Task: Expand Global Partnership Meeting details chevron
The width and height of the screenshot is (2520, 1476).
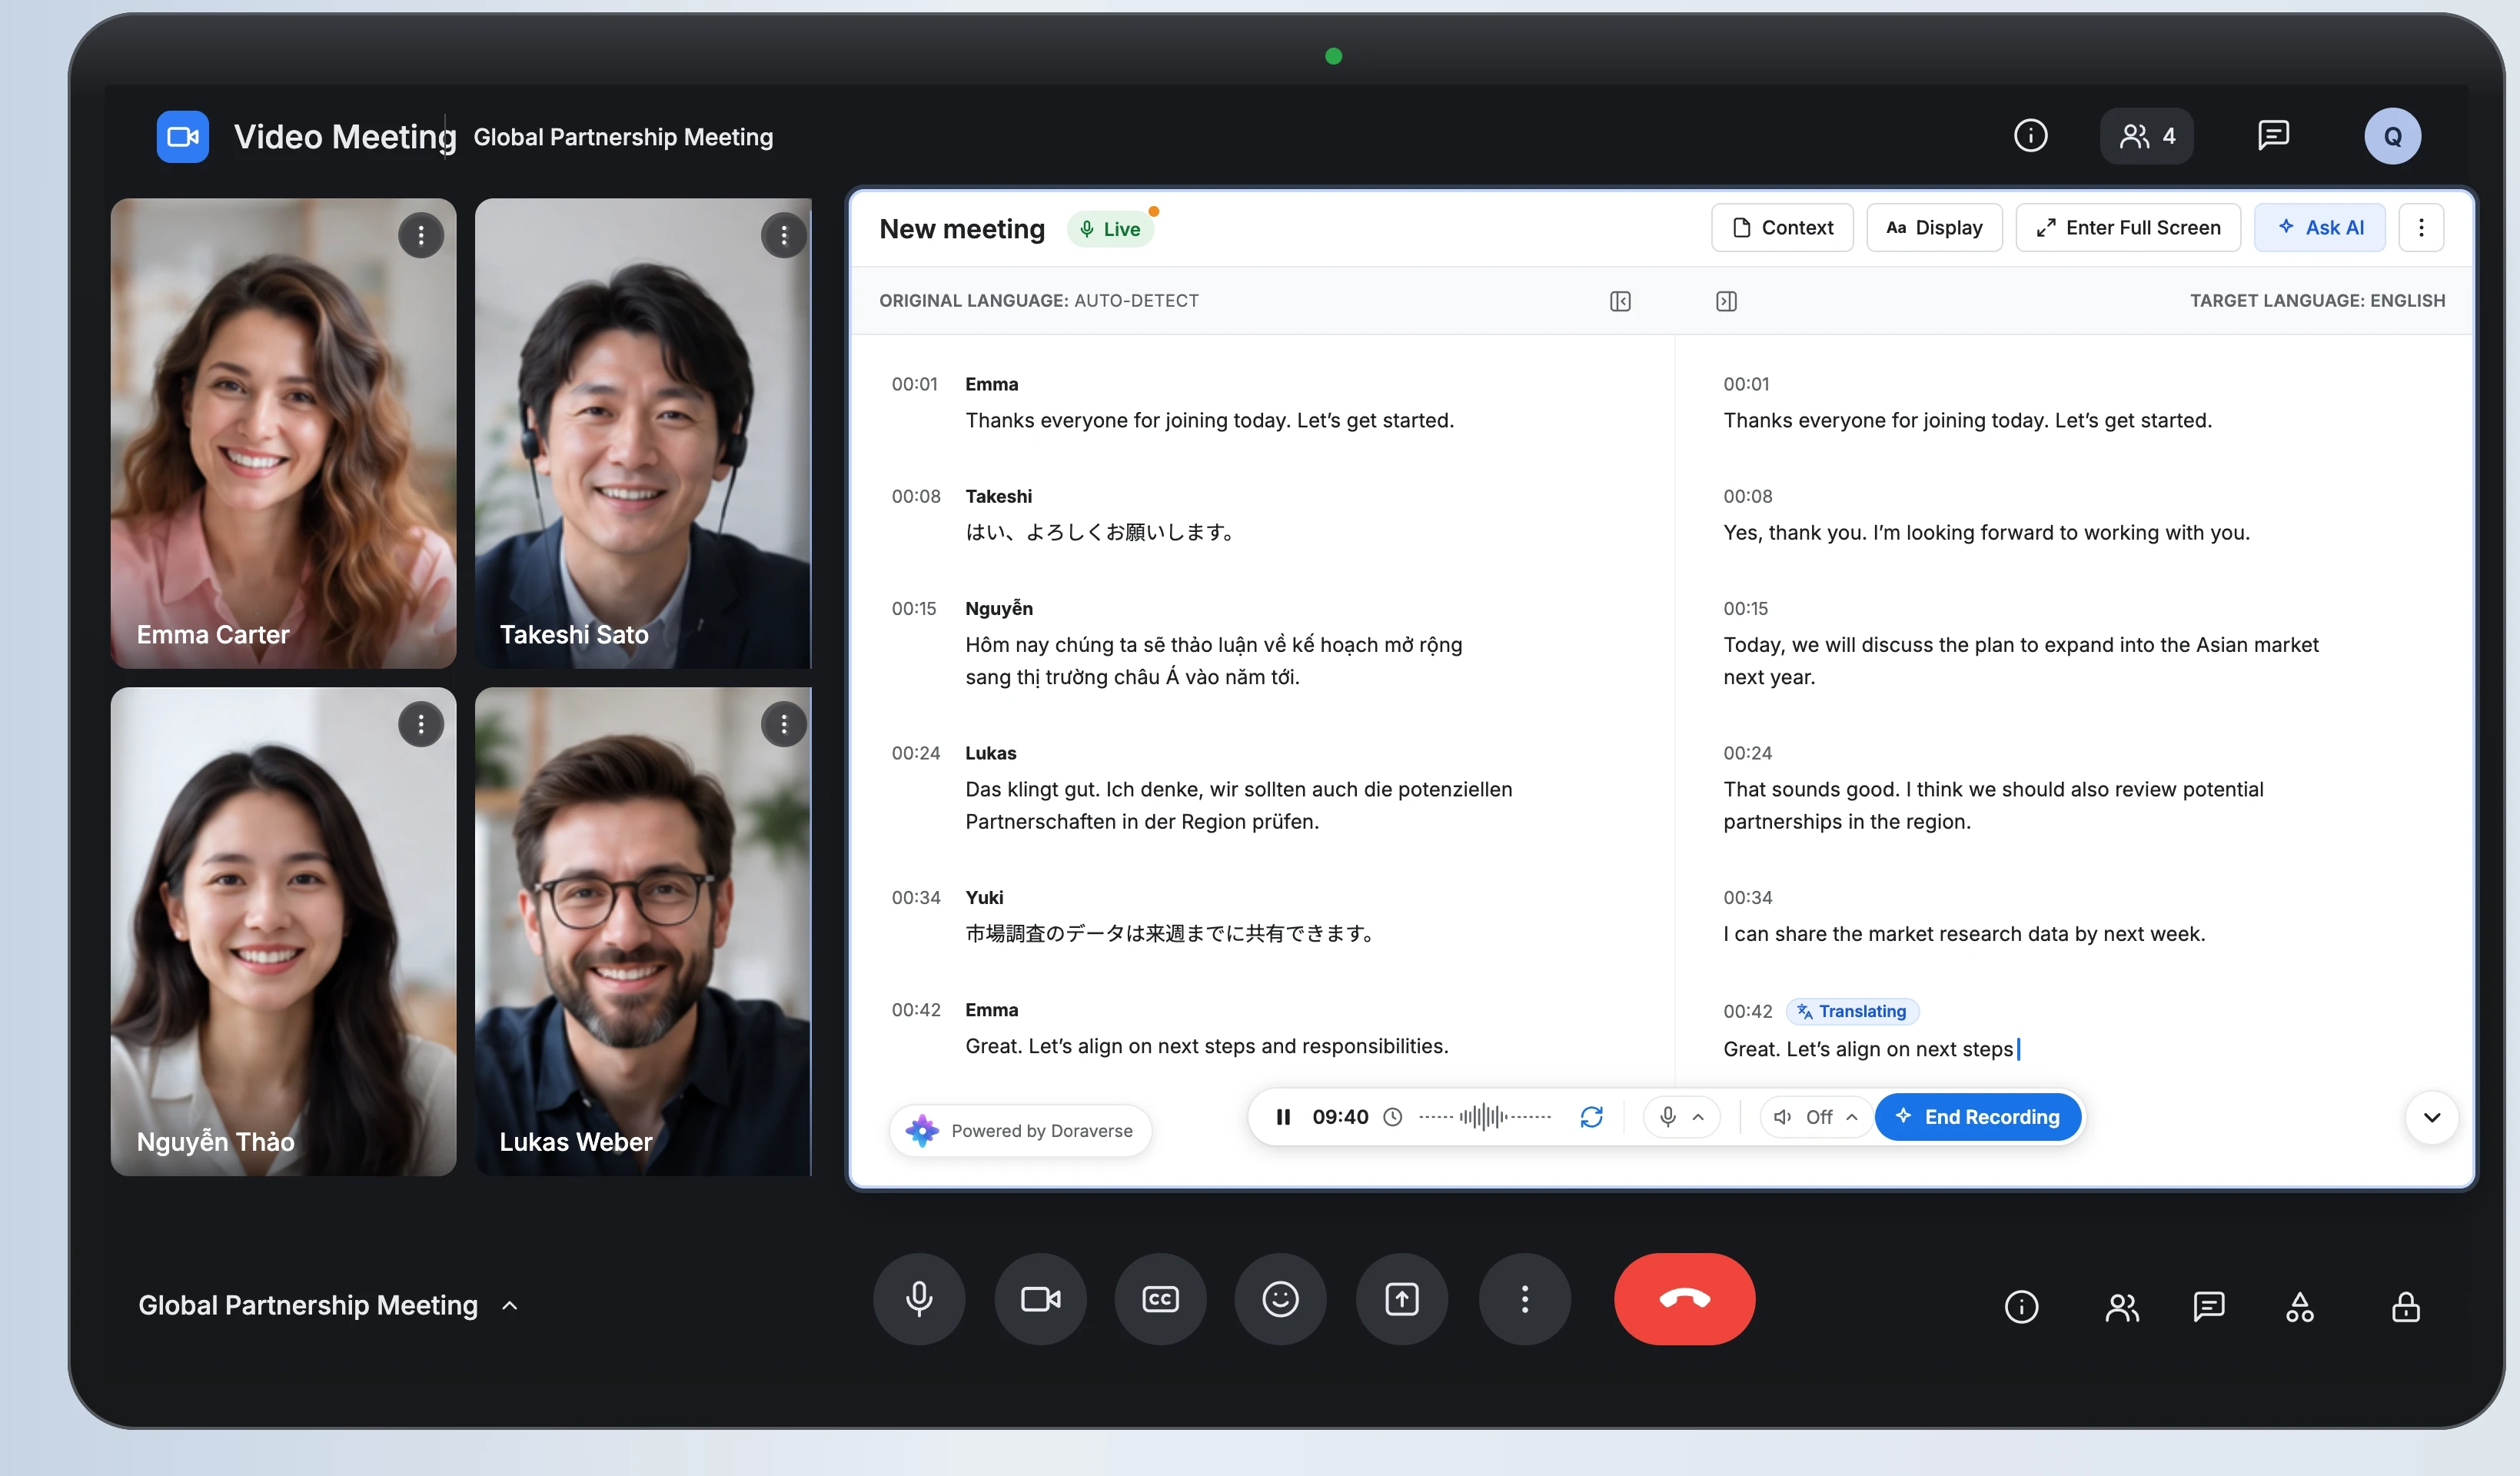Action: pos(510,1305)
